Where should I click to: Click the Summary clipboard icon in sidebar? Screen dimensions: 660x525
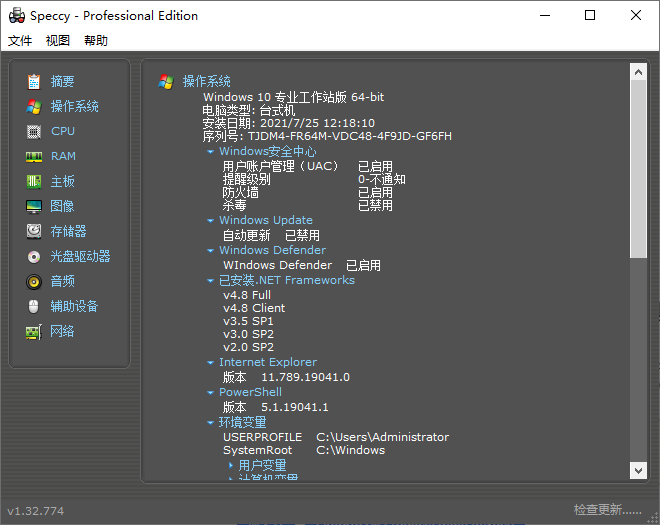[34, 82]
